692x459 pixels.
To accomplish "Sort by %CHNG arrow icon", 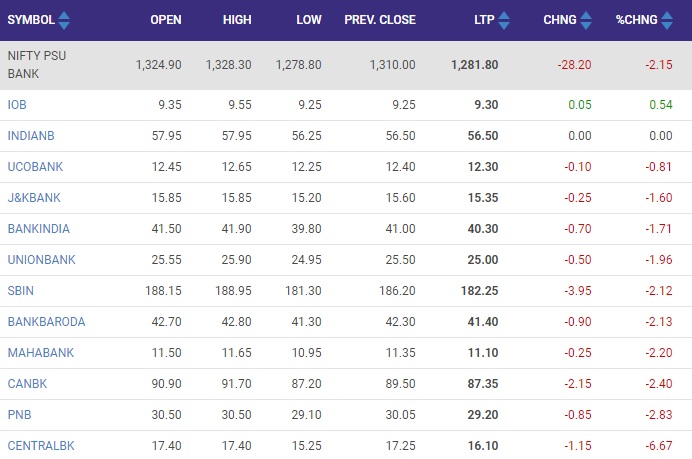I will (667, 20).
